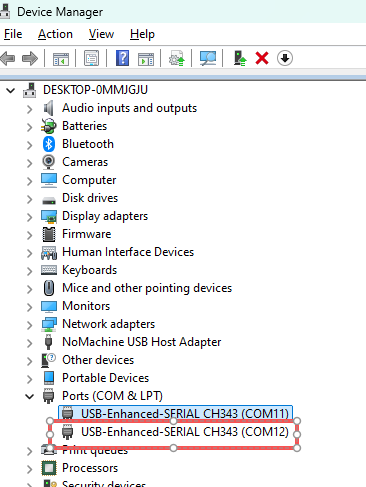The image size is (366, 487).
Task: Expand Audio inputs and outputs chevron
Action: click(x=30, y=109)
